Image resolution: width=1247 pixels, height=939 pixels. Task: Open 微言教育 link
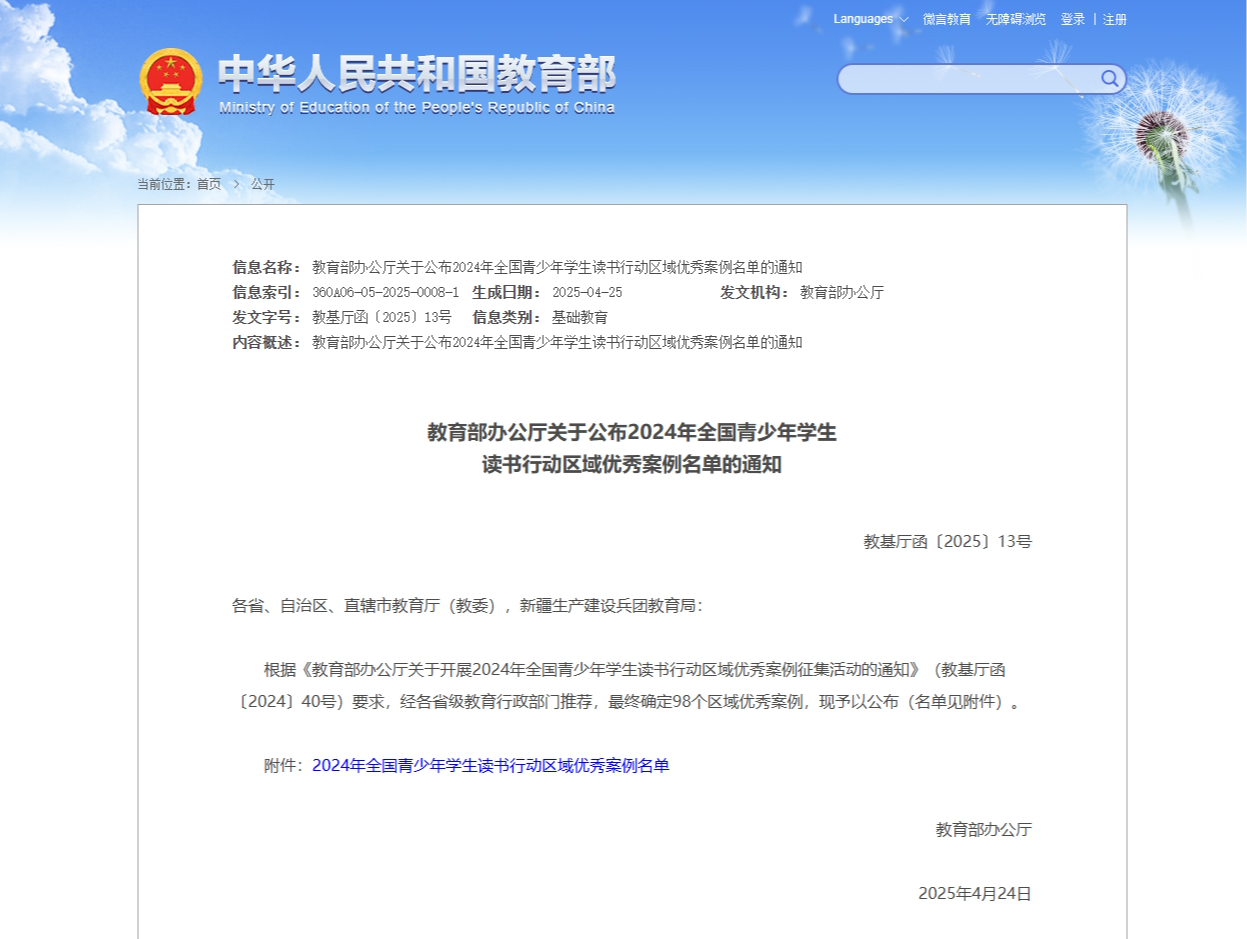(947, 19)
